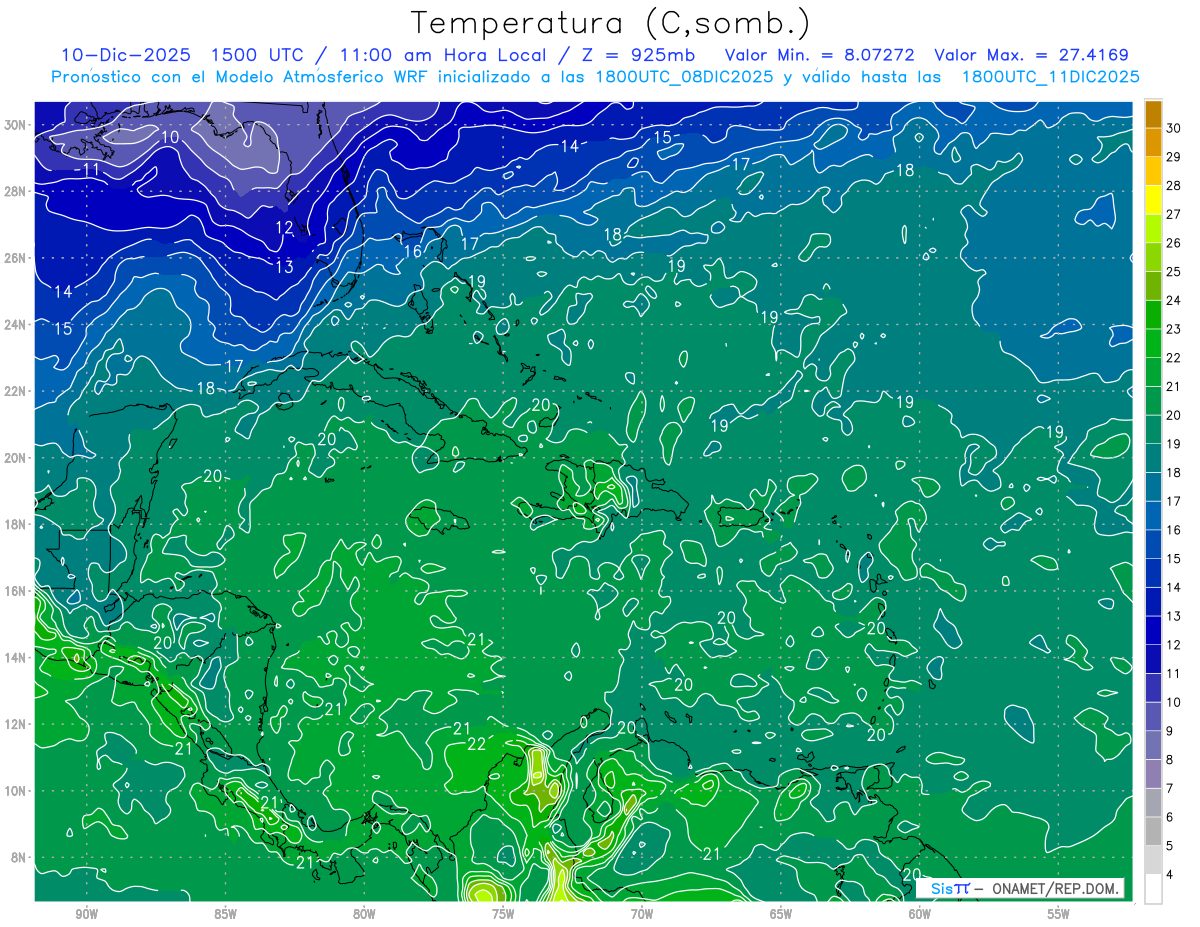Click the '7' label on the colorbar
Screen dimensions: 1200x927
coord(1171,789)
